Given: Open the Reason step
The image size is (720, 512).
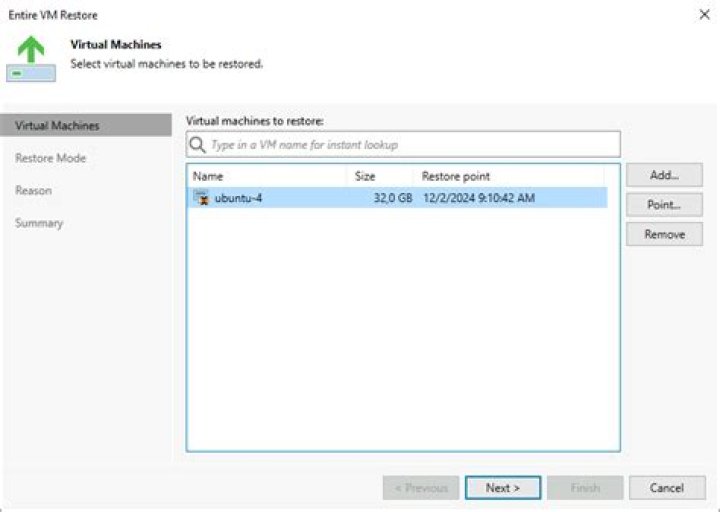Looking at the screenshot, I should tap(33, 191).
